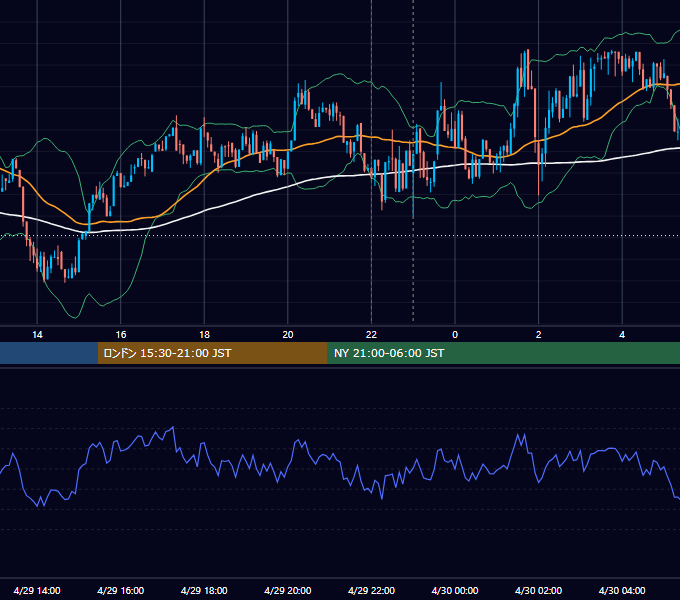Click the 4/29 22:00 date label
The image size is (680, 600).
[x=371, y=590]
